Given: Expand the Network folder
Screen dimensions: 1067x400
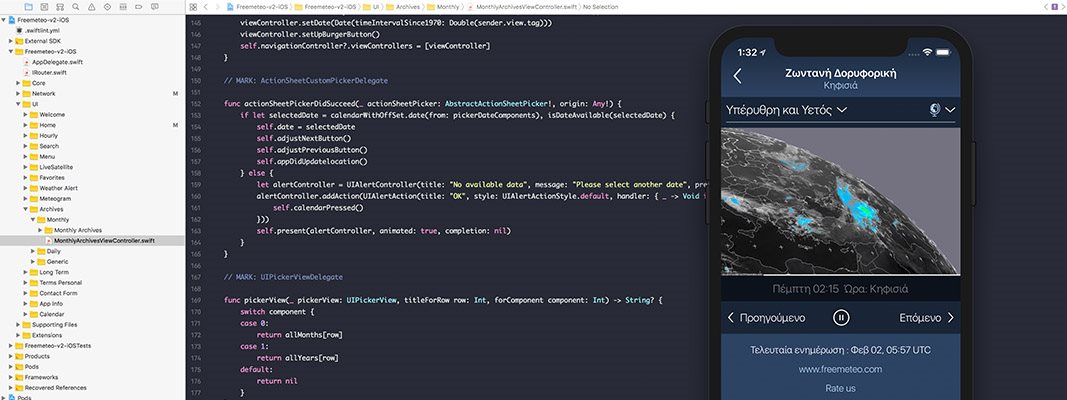Looking at the screenshot, I should tap(18, 93).
